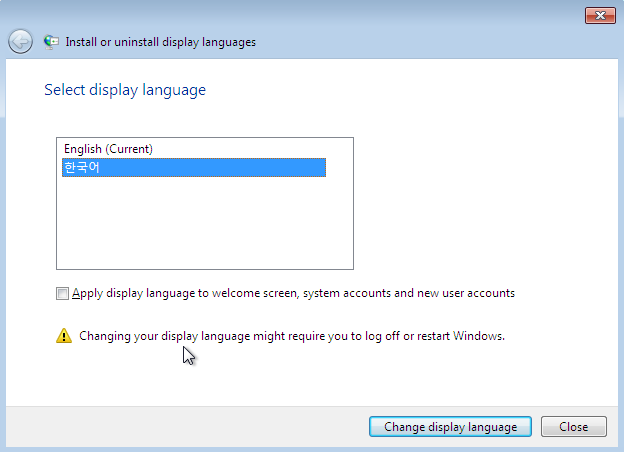Click empty area of language list box
Image resolution: width=624 pixels, height=452 pixels.
click(x=205, y=223)
